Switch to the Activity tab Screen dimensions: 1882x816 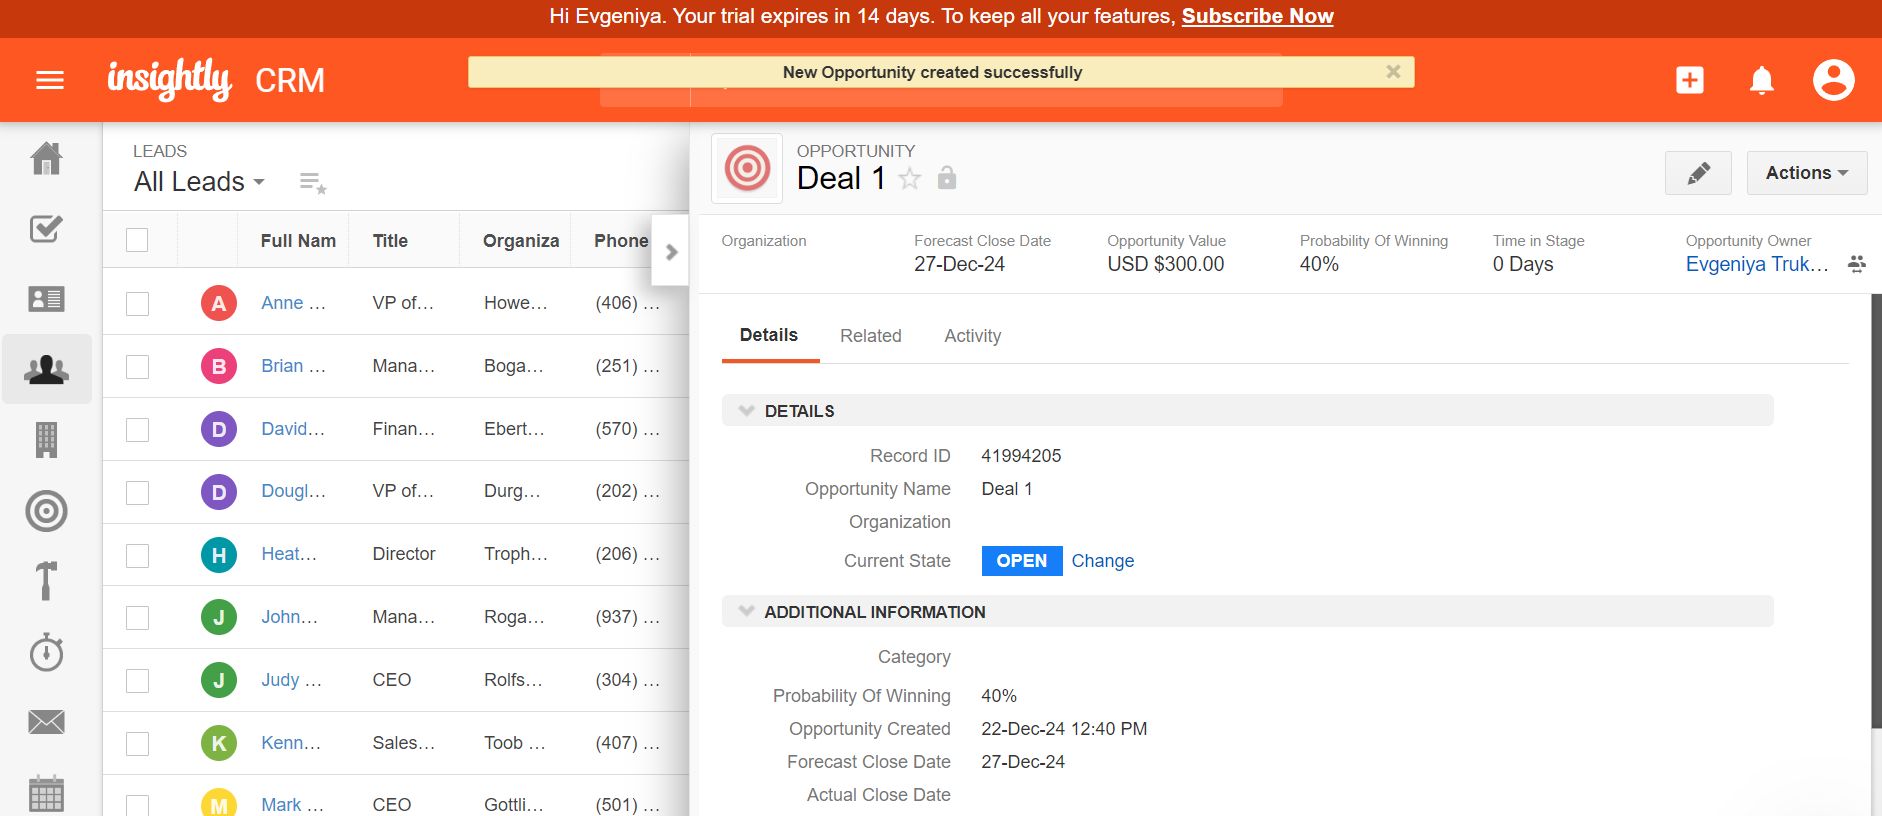click(972, 336)
